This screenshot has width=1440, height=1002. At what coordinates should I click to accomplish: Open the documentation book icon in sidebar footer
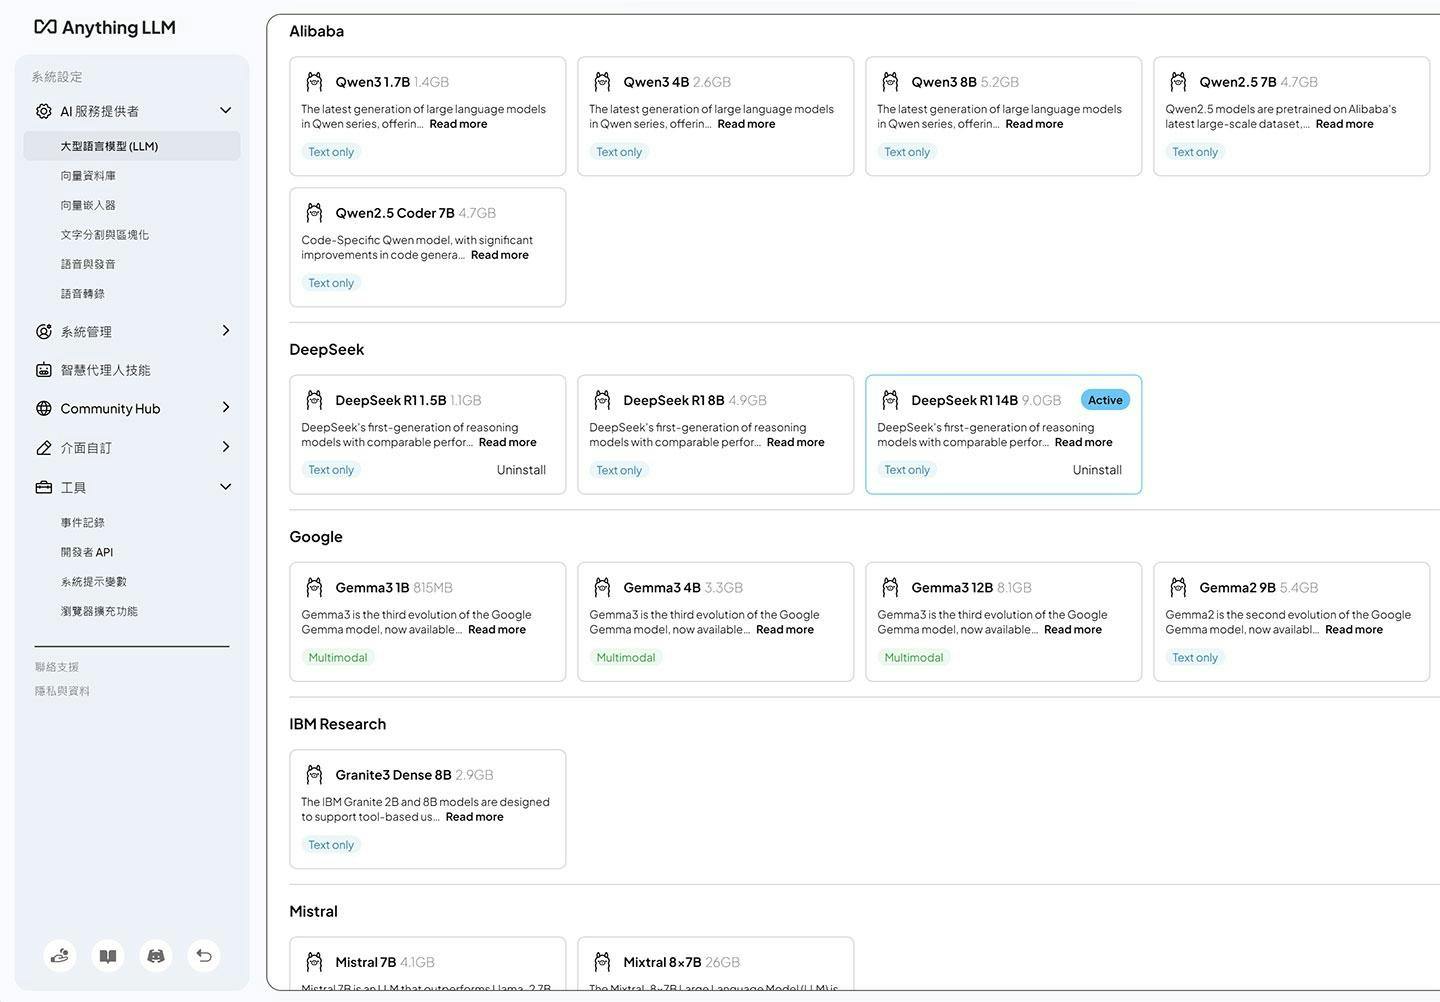108,956
